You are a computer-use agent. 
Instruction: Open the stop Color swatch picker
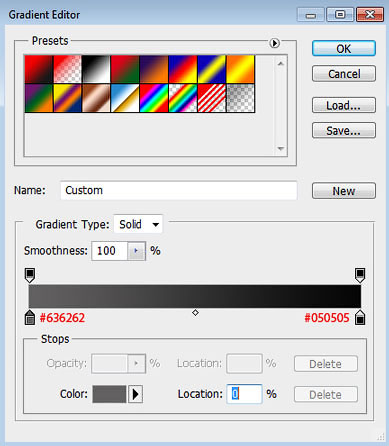coord(109,394)
